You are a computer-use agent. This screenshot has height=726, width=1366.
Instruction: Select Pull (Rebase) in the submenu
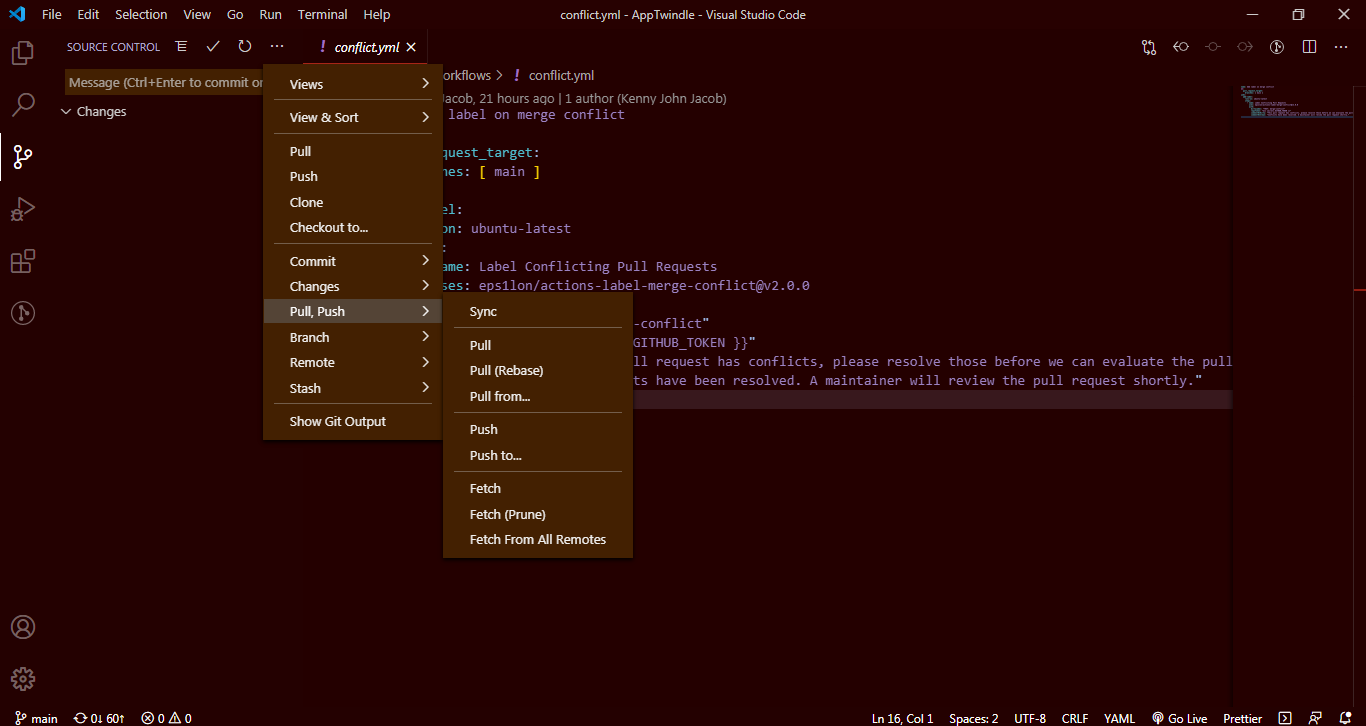click(x=537, y=370)
